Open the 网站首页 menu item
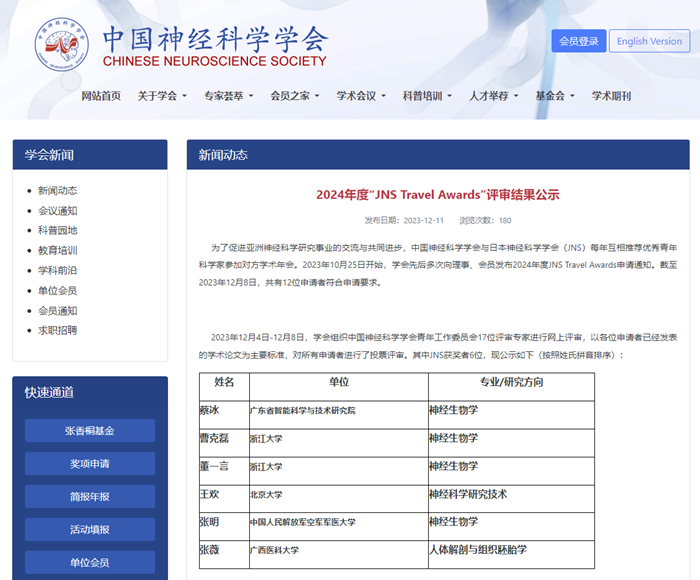Image resolution: width=700 pixels, height=580 pixels. point(101,96)
